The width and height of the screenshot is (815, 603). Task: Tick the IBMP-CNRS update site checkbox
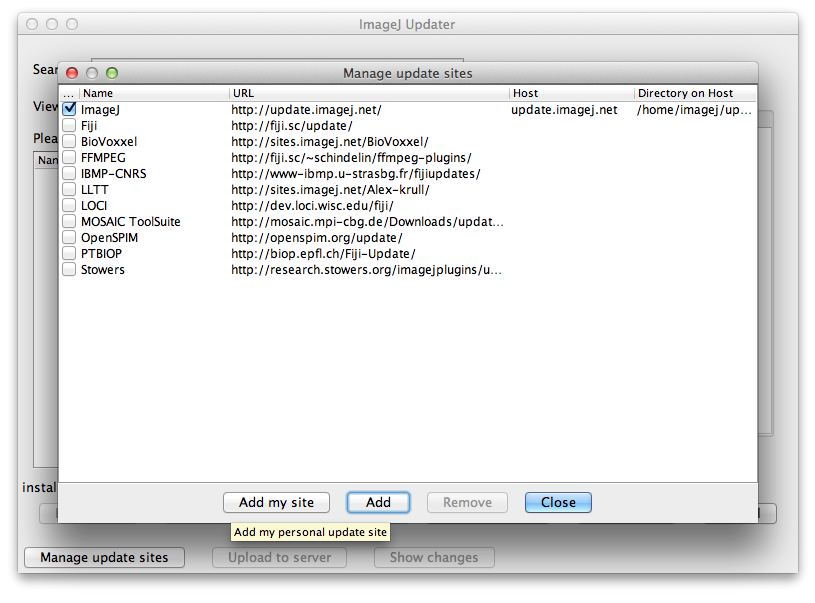coord(69,173)
